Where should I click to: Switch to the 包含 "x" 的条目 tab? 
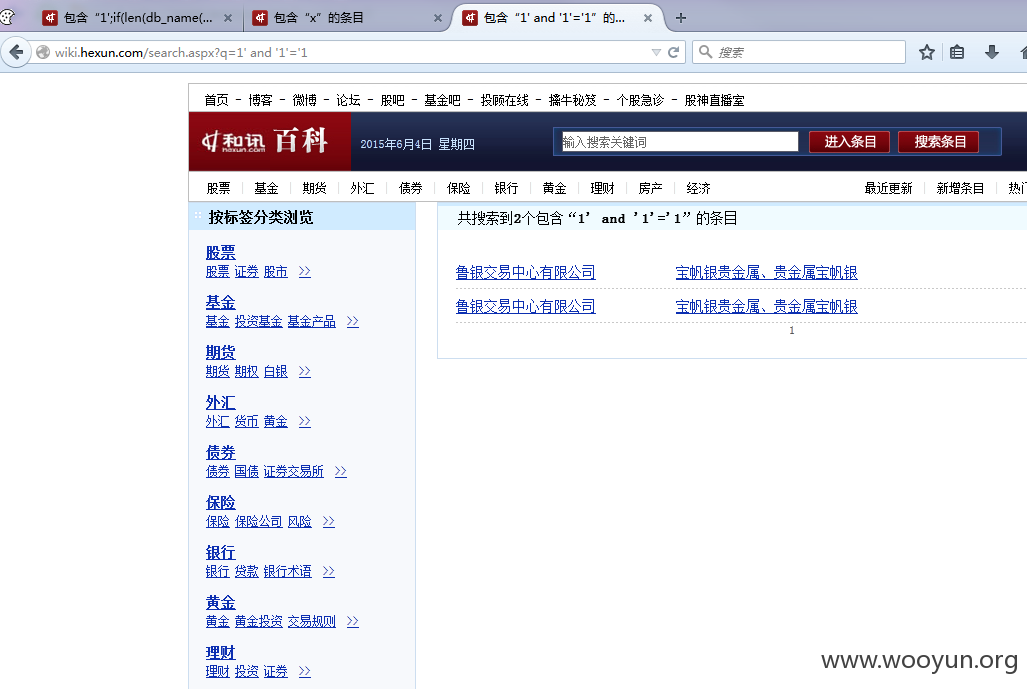[x=347, y=18]
